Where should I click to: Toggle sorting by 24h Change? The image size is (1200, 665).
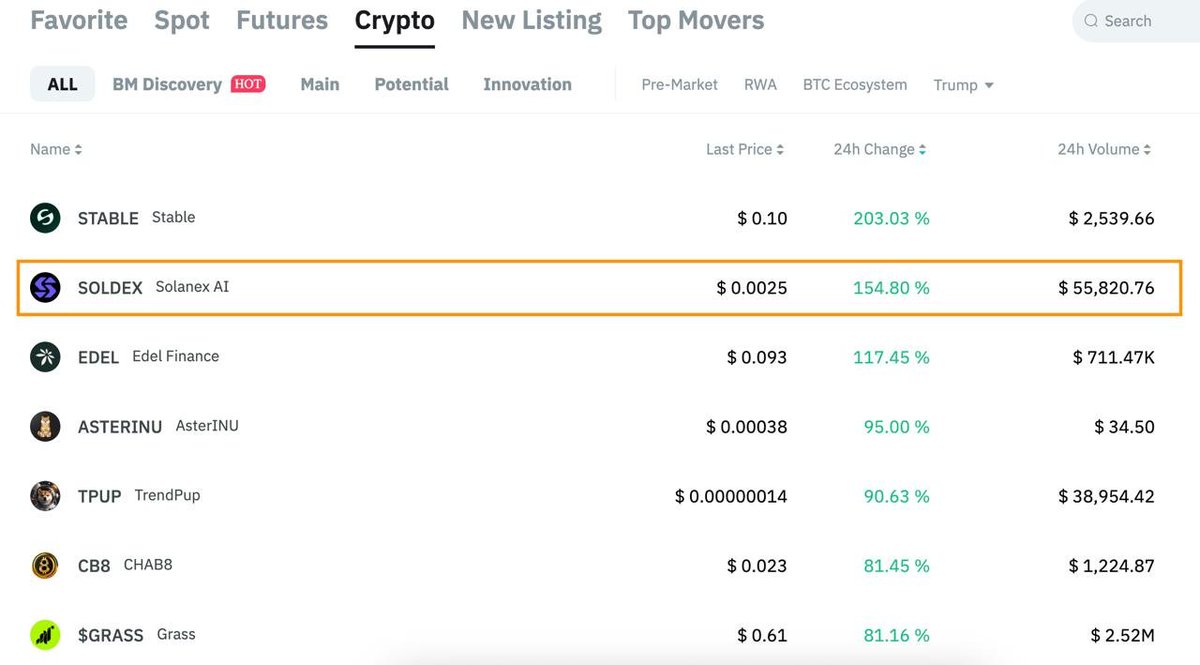[x=878, y=148]
